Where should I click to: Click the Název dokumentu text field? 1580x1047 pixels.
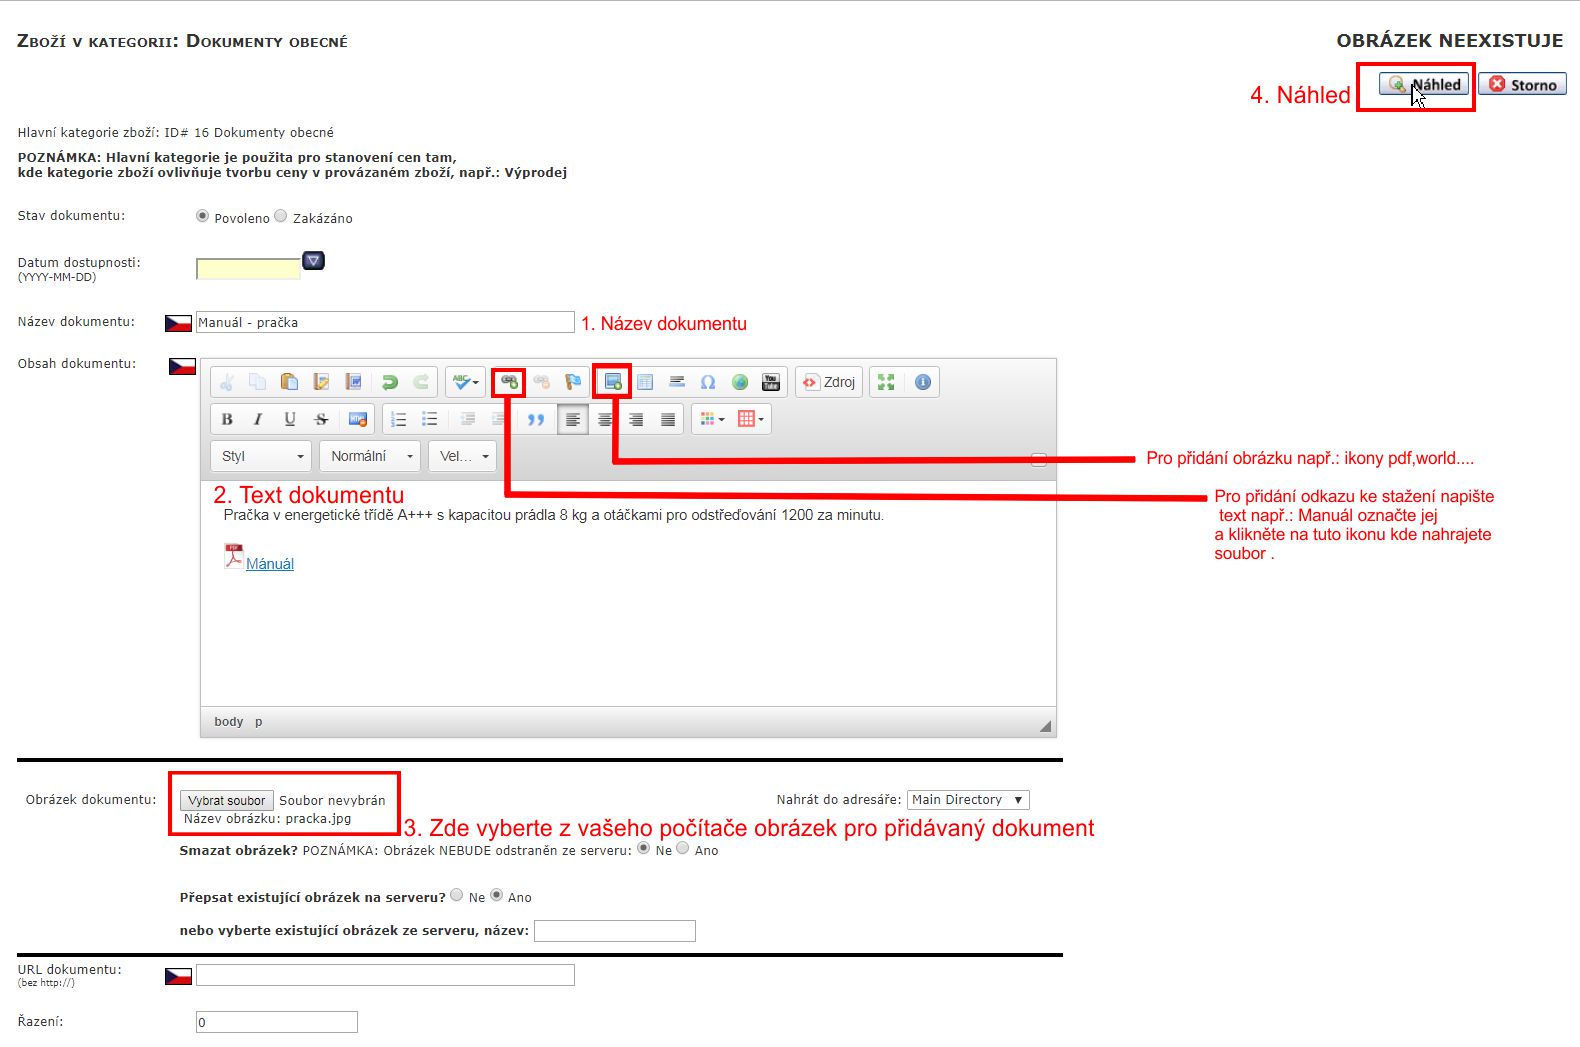click(385, 322)
